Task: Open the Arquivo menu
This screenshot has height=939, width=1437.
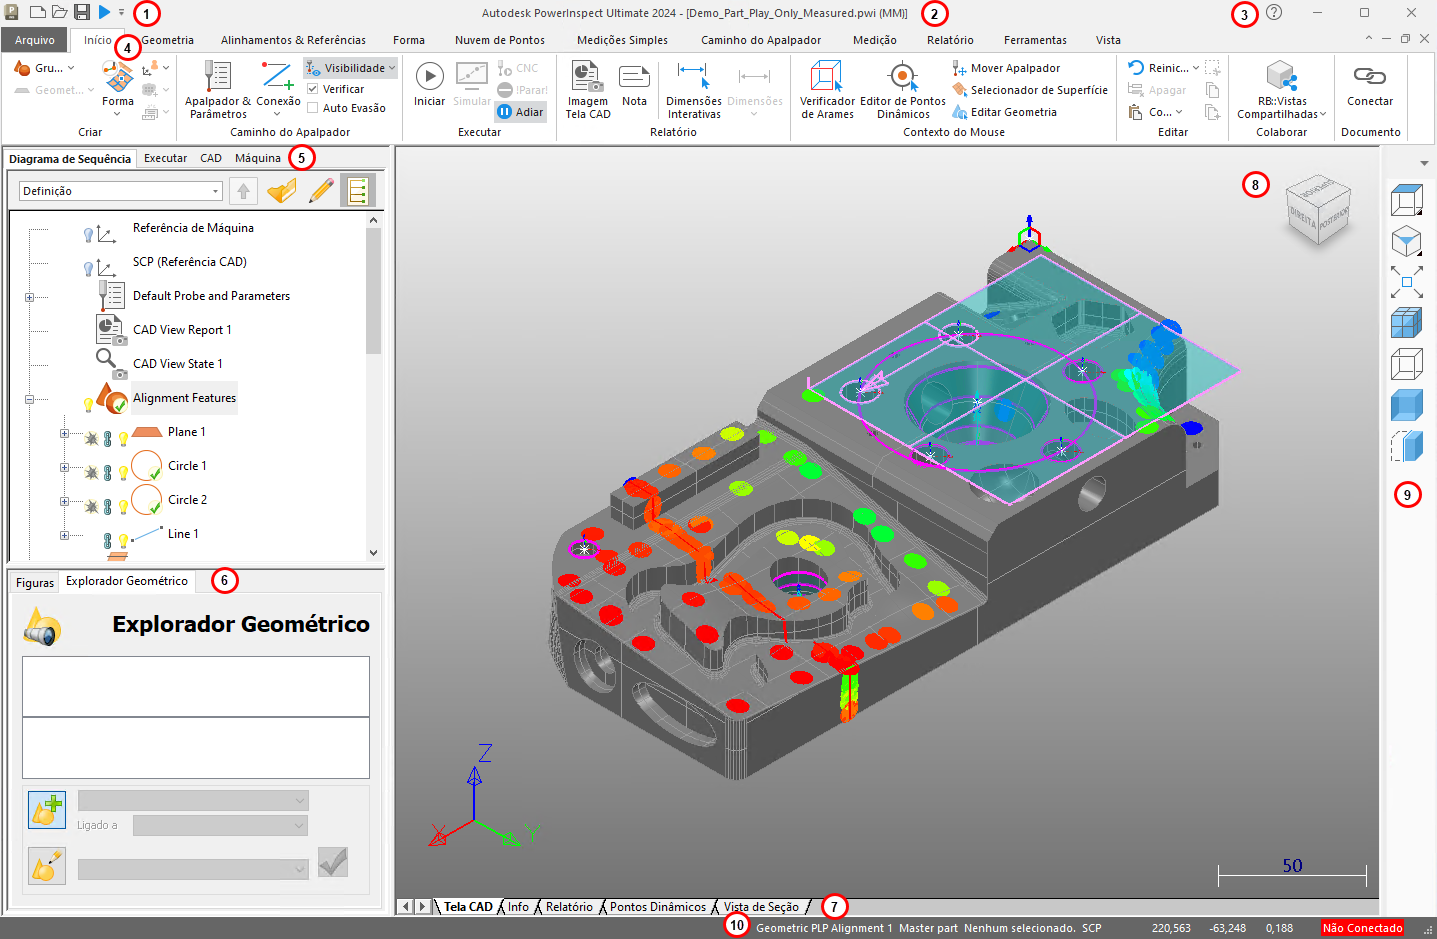Action: pyautogui.click(x=35, y=40)
